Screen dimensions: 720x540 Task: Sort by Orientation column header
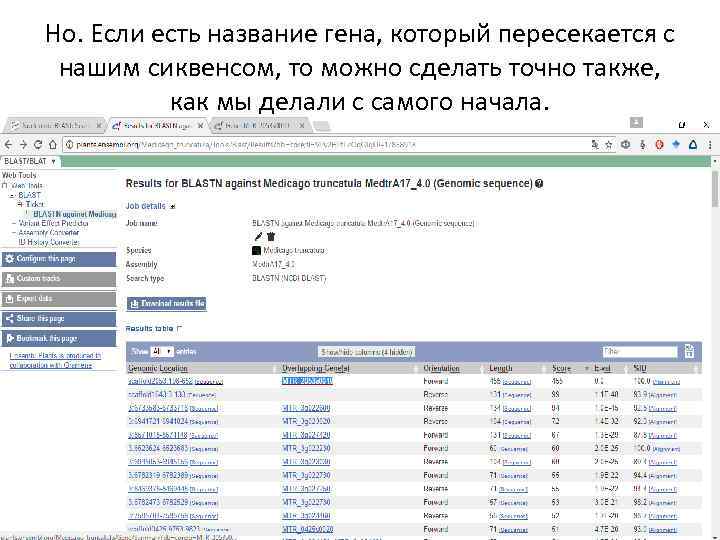click(441, 368)
